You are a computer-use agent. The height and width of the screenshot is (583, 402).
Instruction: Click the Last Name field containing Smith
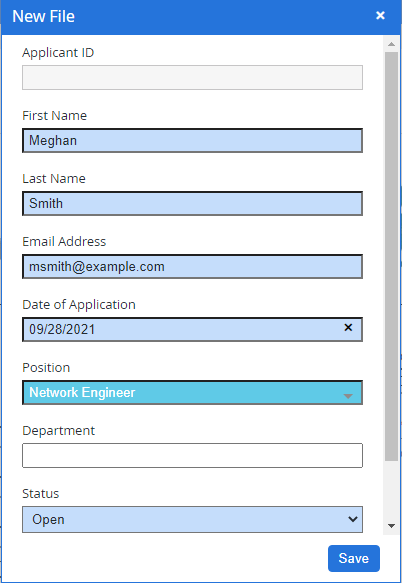[192, 203]
